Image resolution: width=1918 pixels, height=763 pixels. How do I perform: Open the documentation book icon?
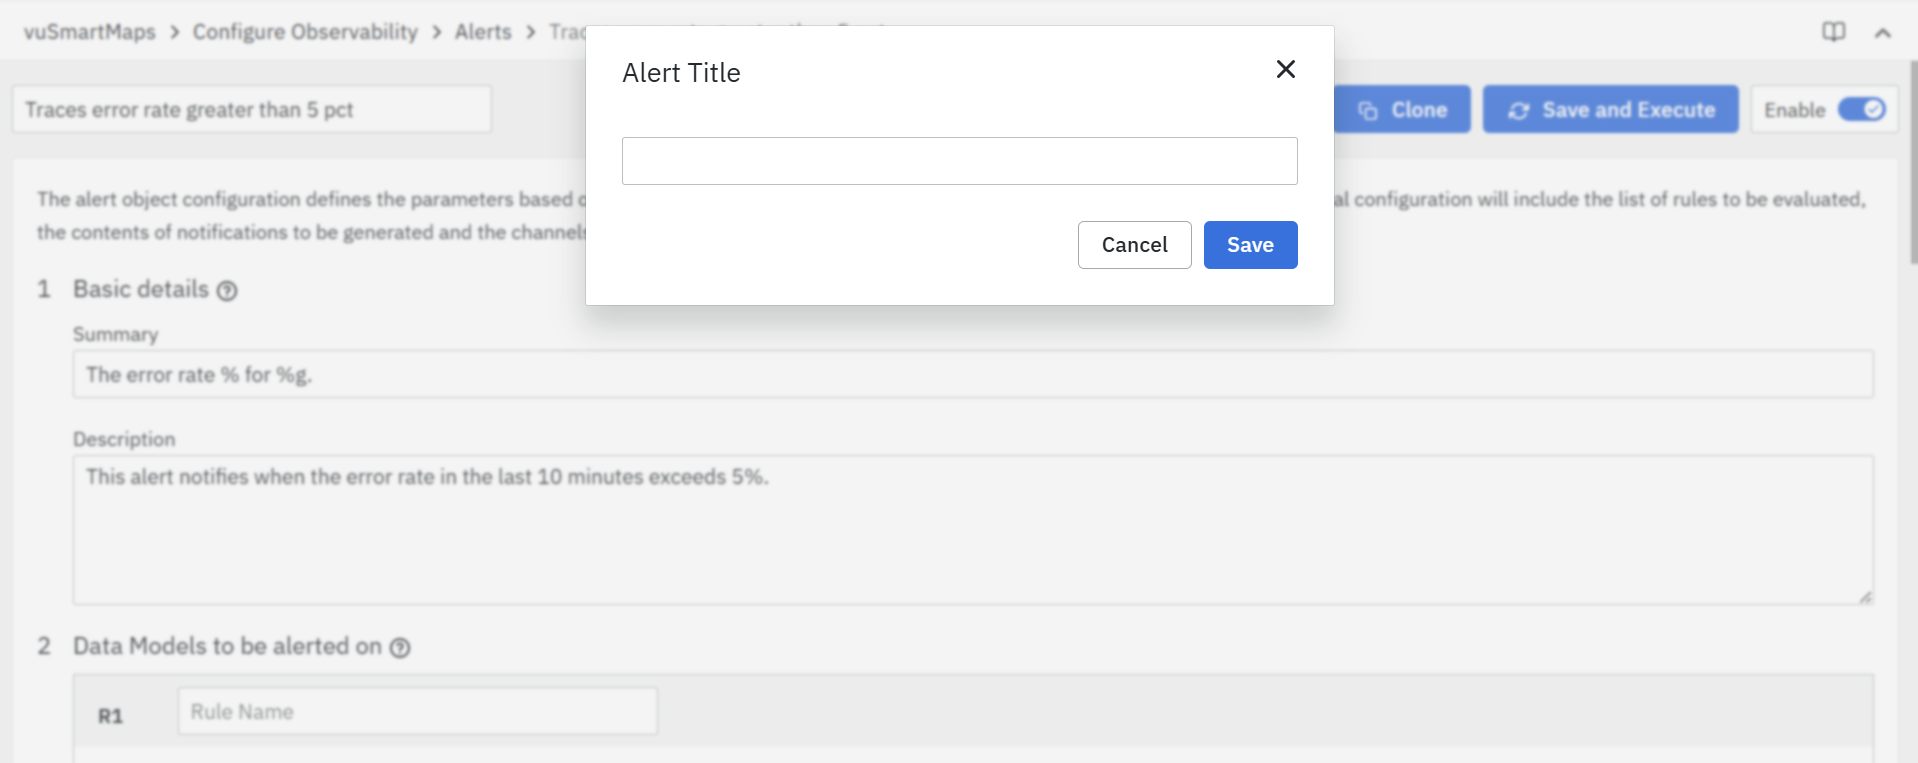1833,32
